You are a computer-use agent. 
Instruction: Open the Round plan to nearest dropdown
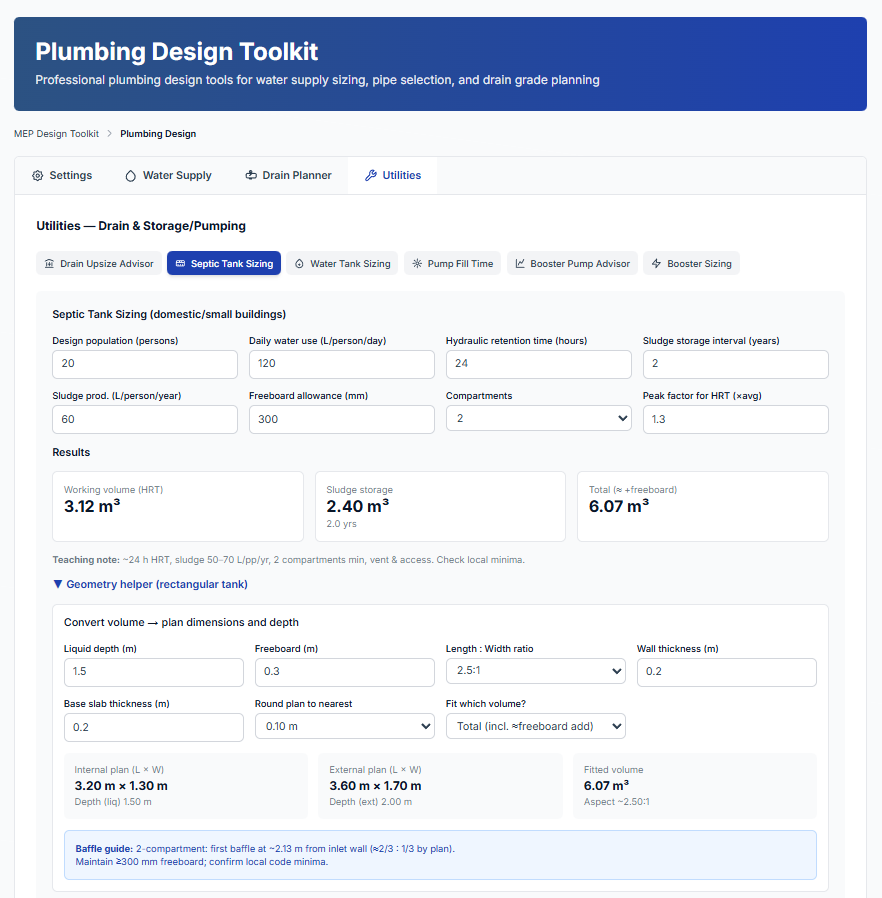point(344,727)
